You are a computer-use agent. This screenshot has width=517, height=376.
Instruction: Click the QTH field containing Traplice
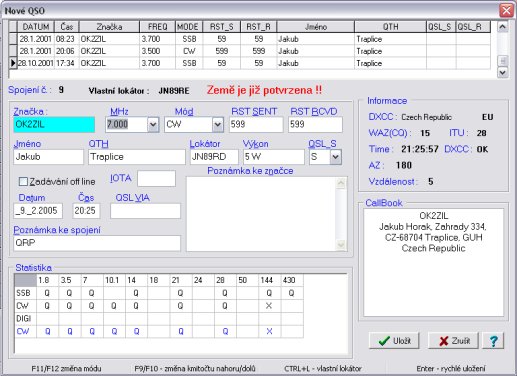[x=137, y=157]
